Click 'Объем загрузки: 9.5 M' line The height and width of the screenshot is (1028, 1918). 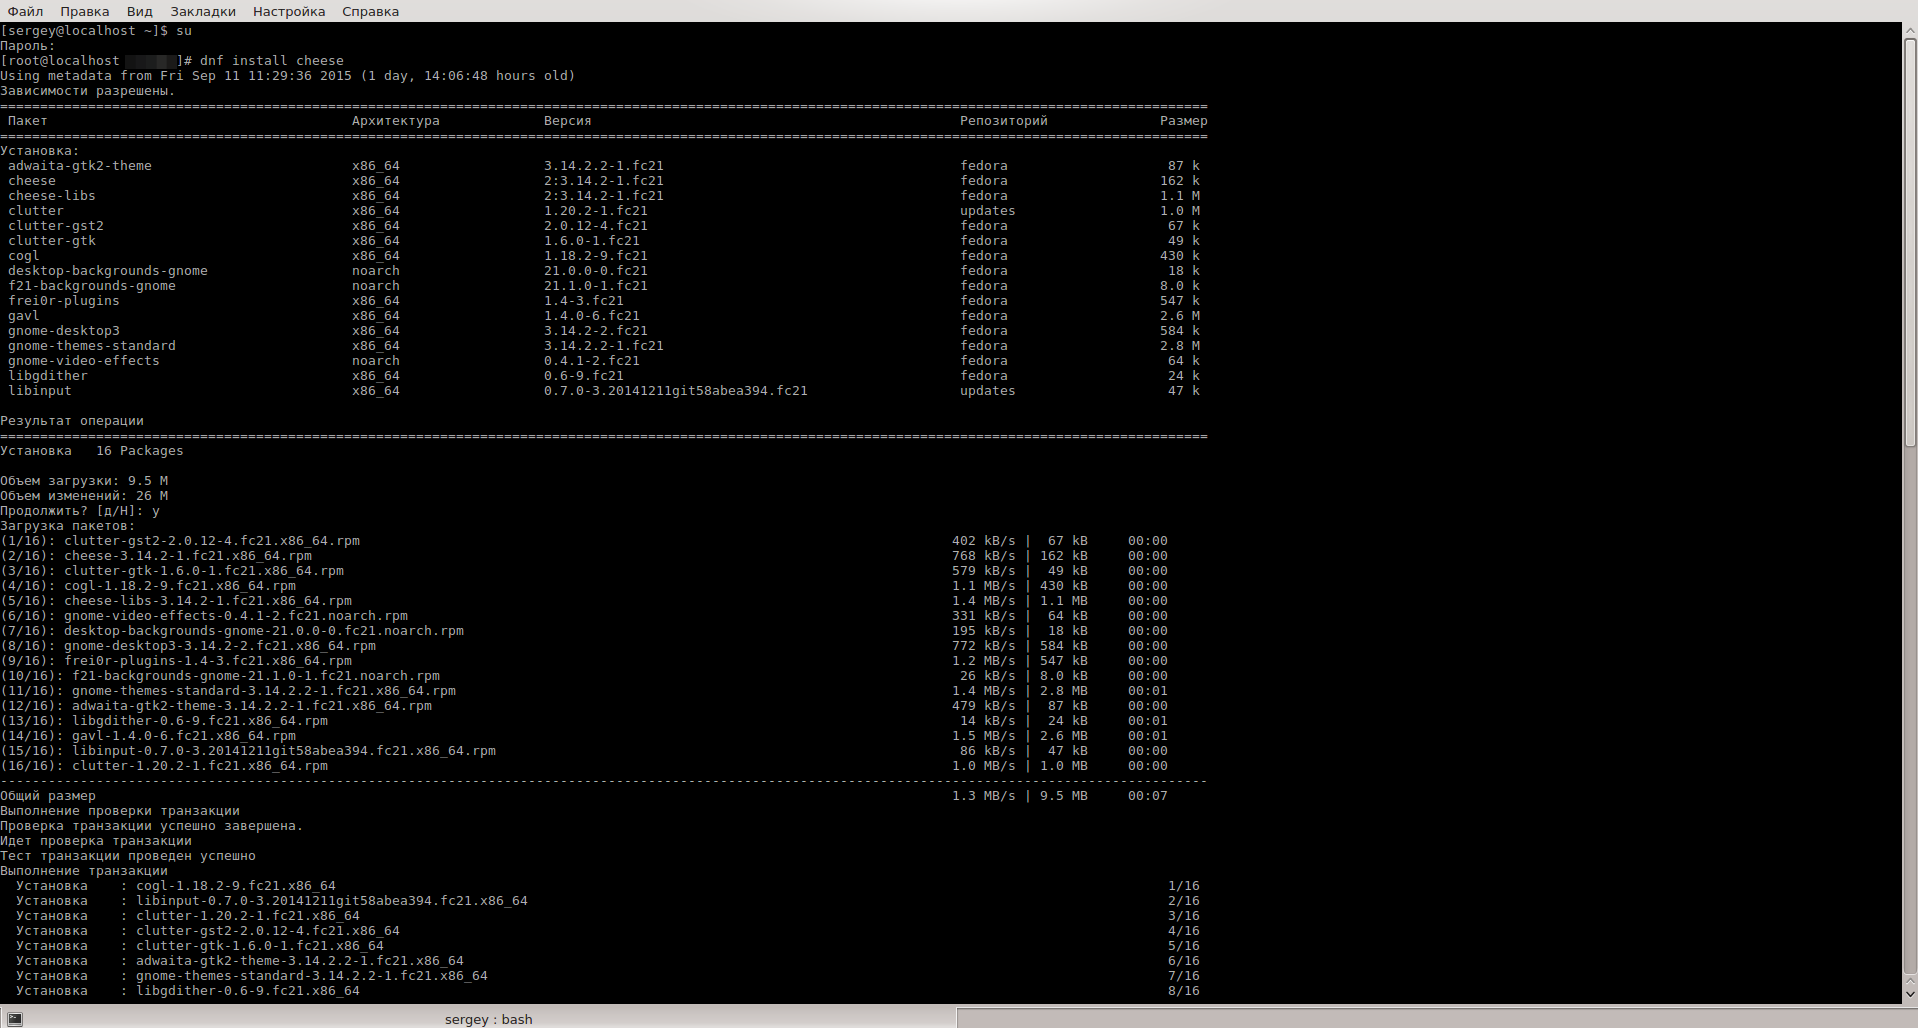tap(84, 481)
